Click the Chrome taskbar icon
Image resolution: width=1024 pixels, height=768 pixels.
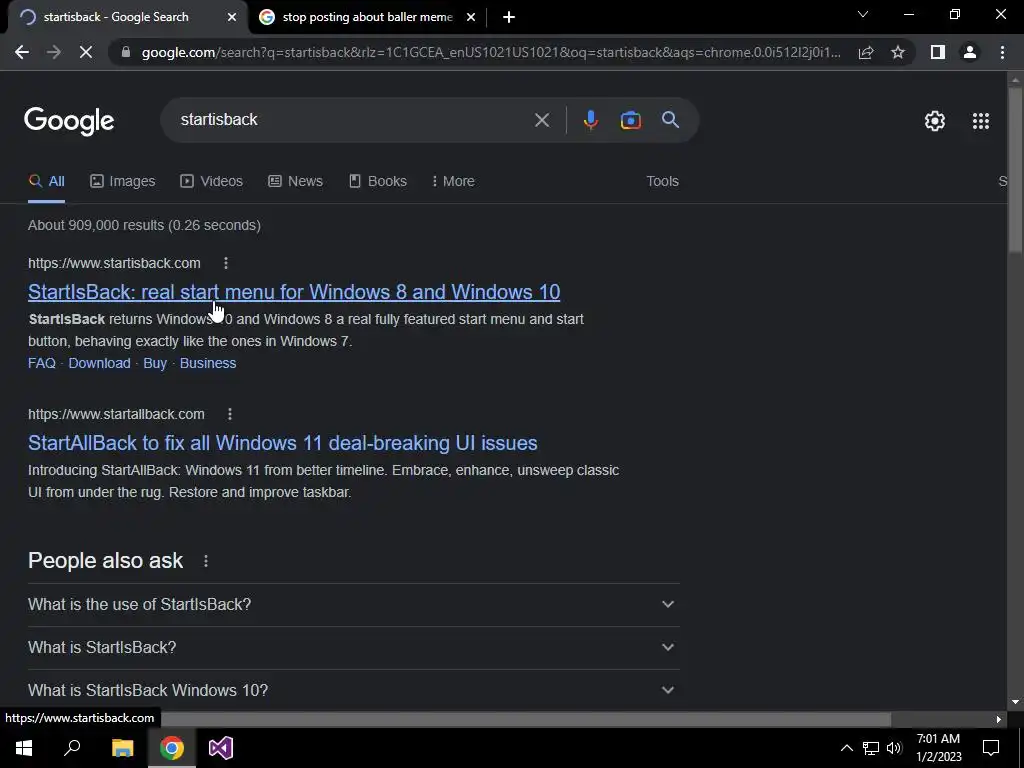(x=172, y=748)
